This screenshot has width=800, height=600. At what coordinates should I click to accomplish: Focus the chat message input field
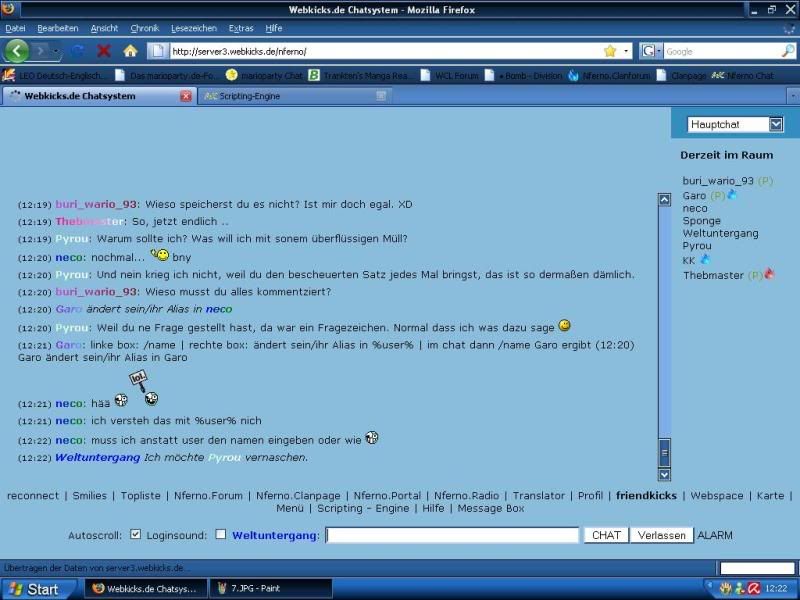click(x=452, y=535)
